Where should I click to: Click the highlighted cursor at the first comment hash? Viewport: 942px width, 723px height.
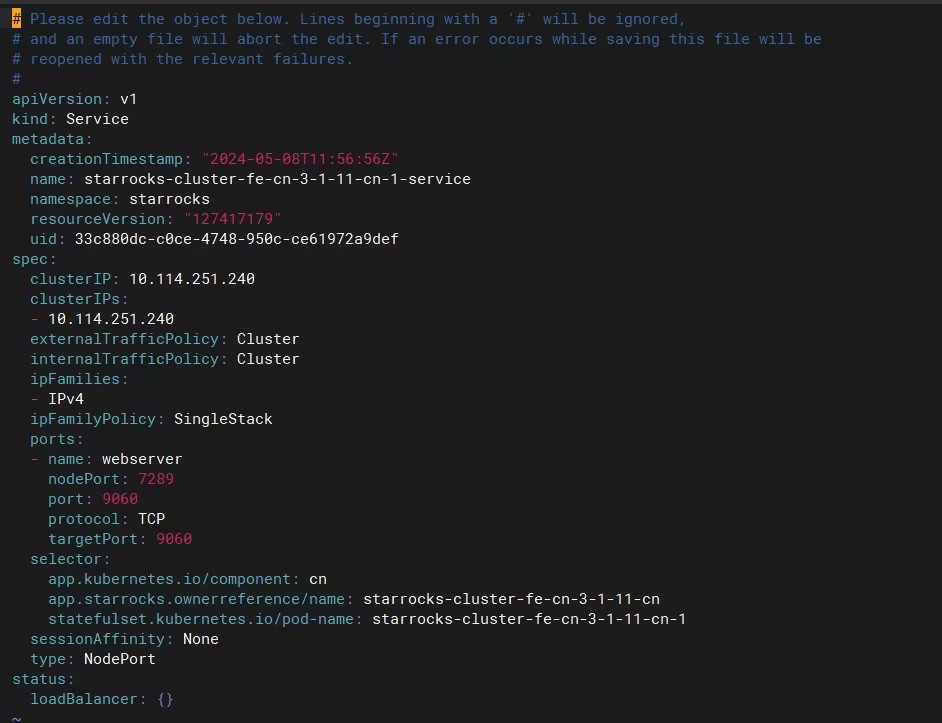coord(16,19)
